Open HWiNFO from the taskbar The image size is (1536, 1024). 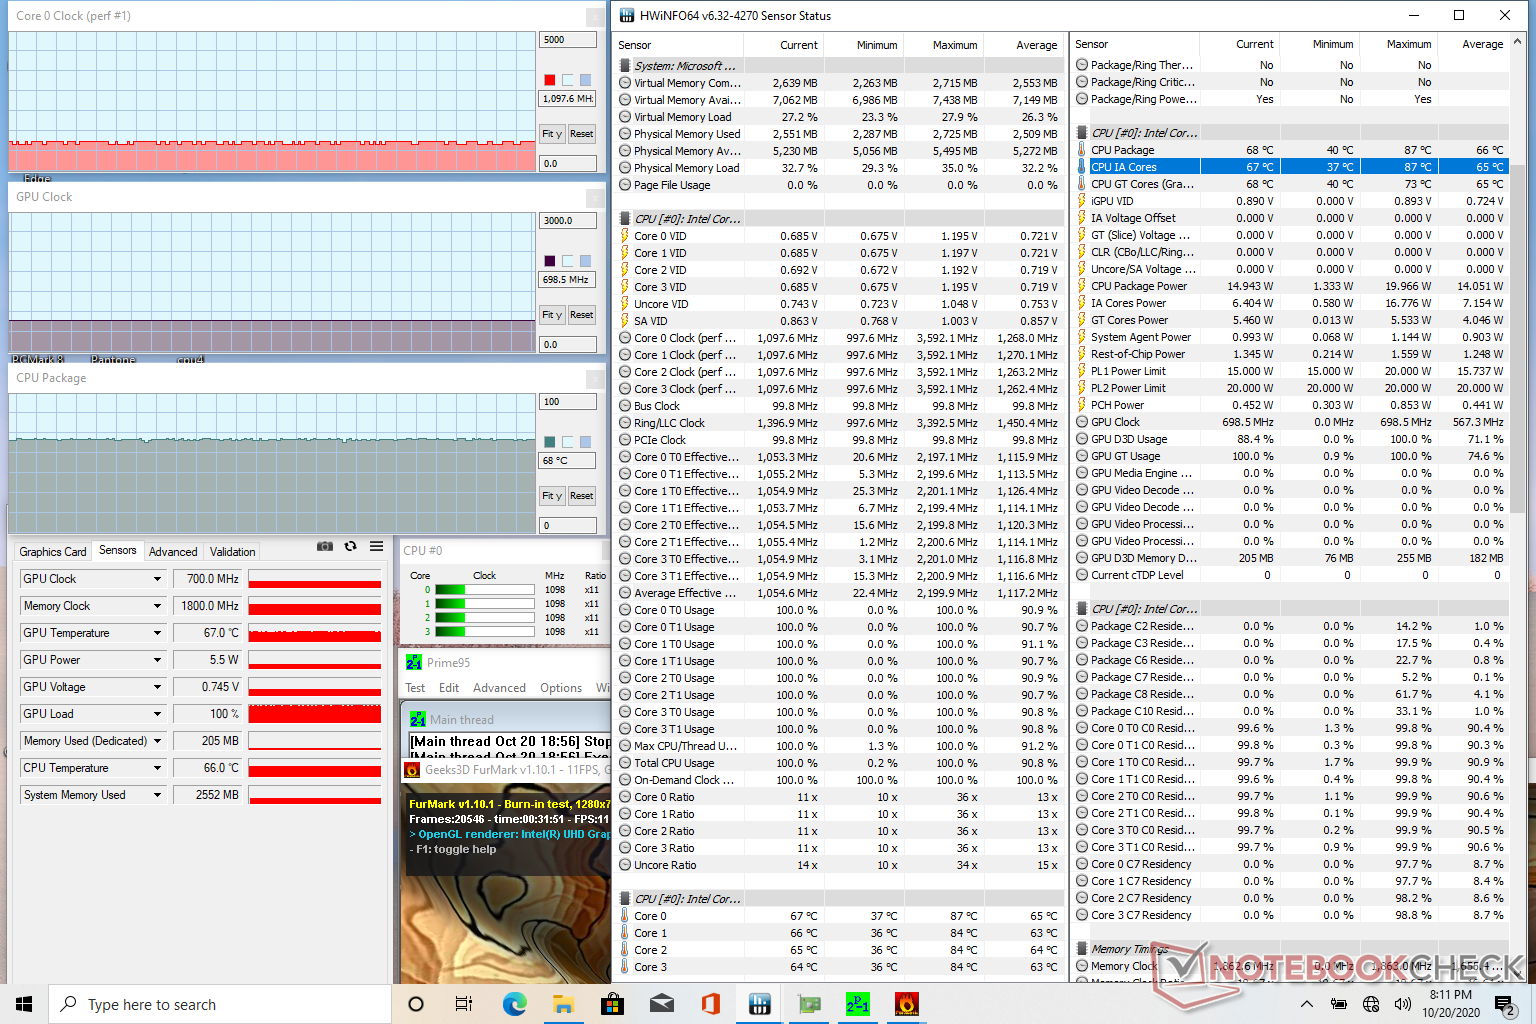point(759,1004)
